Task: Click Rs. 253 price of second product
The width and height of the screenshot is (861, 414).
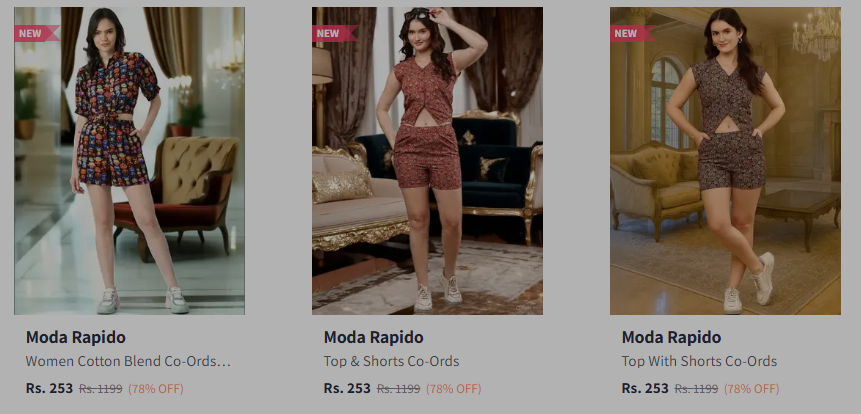Action: tap(347, 388)
